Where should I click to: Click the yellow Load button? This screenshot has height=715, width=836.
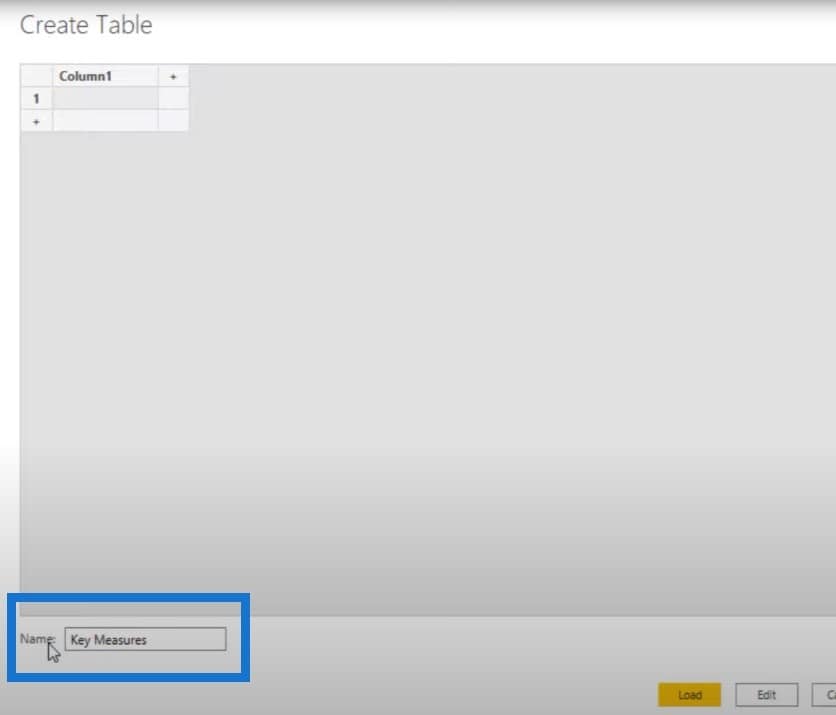click(689, 695)
